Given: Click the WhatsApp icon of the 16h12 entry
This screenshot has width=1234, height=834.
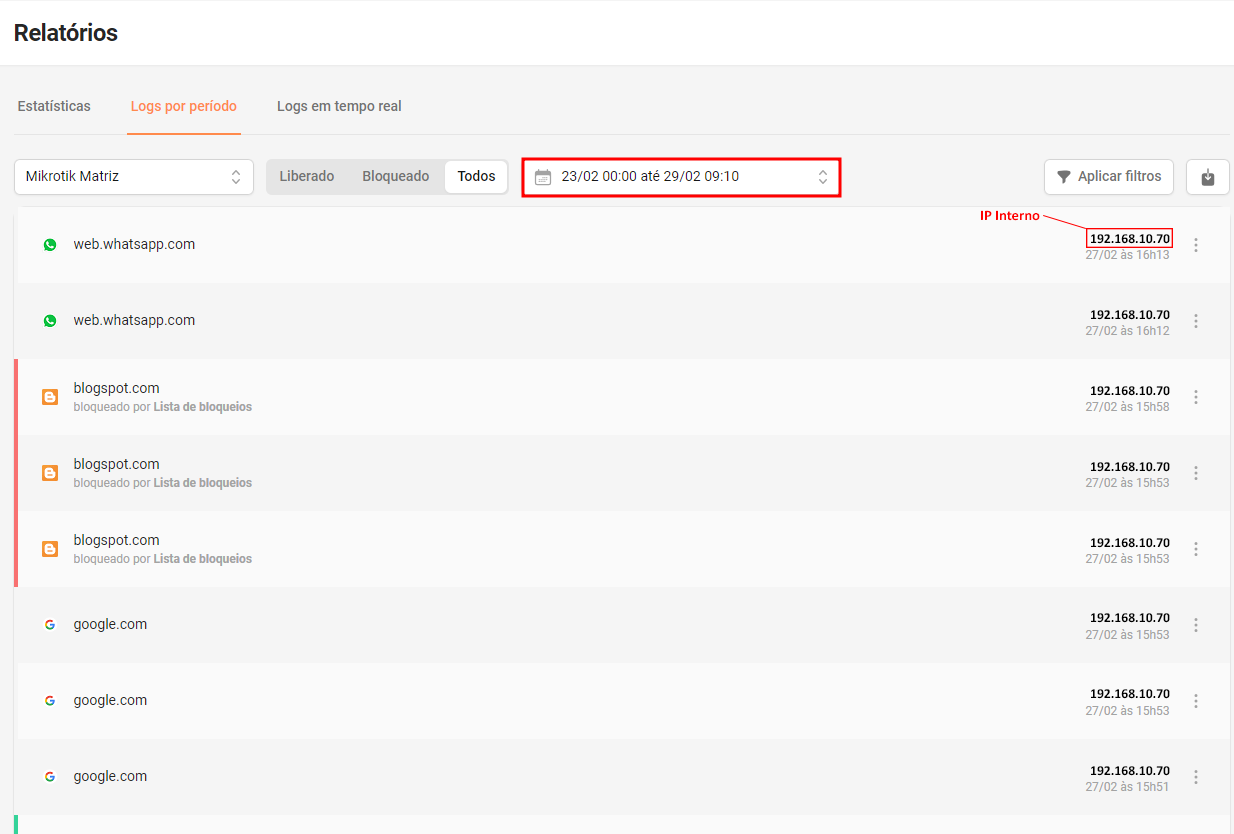Looking at the screenshot, I should [x=50, y=320].
